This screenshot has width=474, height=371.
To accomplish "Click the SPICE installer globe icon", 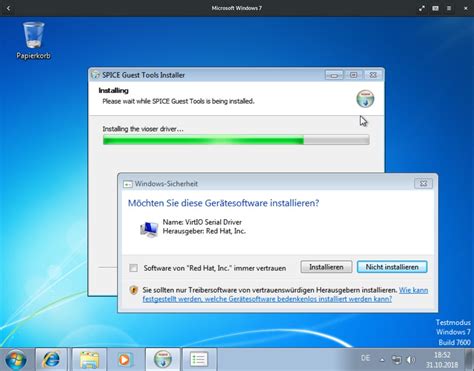I will pyautogui.click(x=365, y=99).
